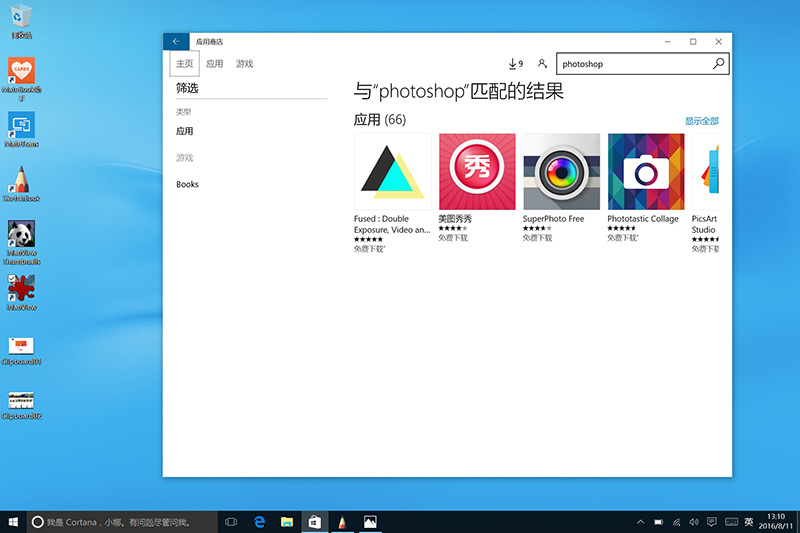Maximize the Store window
800x533 pixels.
point(693,42)
